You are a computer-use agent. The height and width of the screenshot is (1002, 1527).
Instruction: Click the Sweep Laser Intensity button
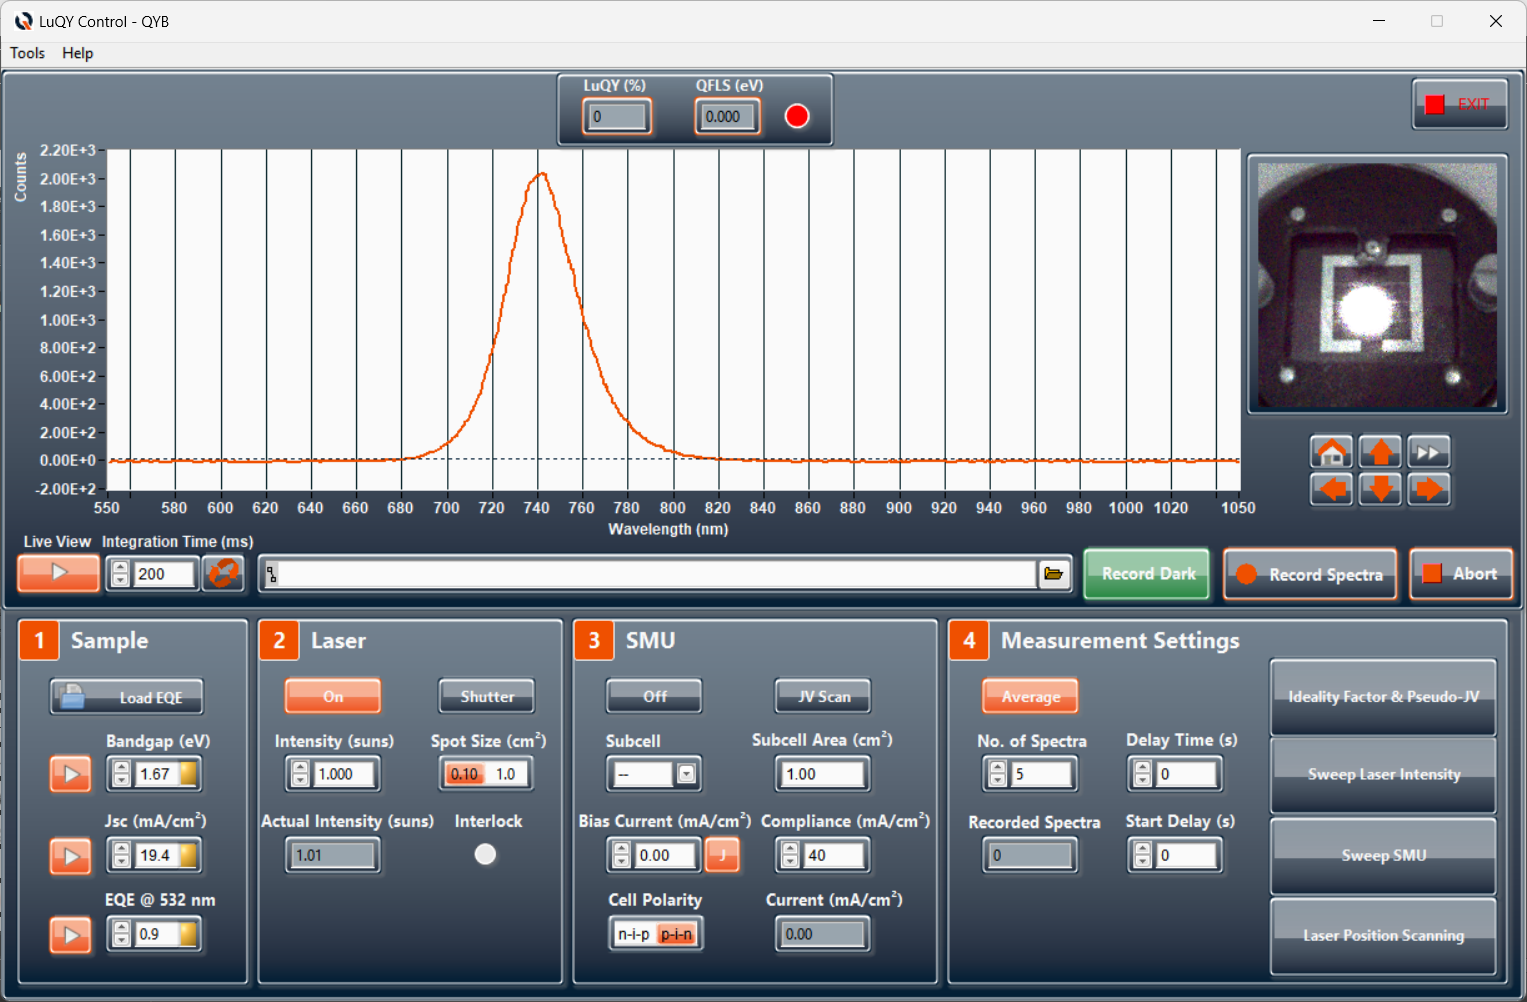coord(1383,775)
